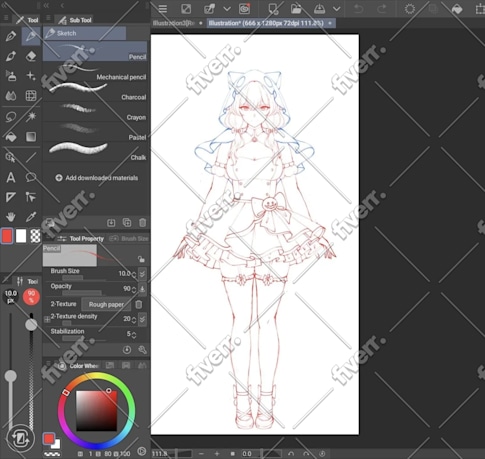Expand the dropdown arrow beside the second command bar icon
485x459 pixels.
coord(227,9)
